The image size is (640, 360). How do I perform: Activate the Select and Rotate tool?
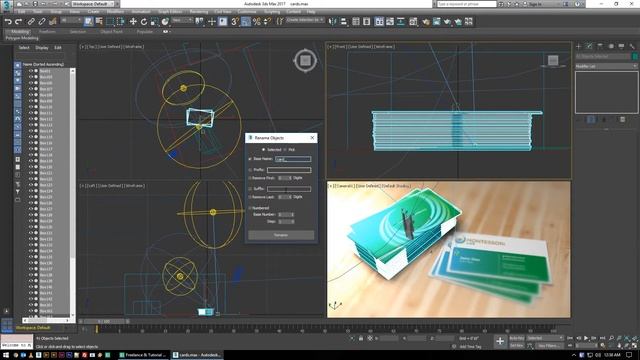(x=144, y=22)
